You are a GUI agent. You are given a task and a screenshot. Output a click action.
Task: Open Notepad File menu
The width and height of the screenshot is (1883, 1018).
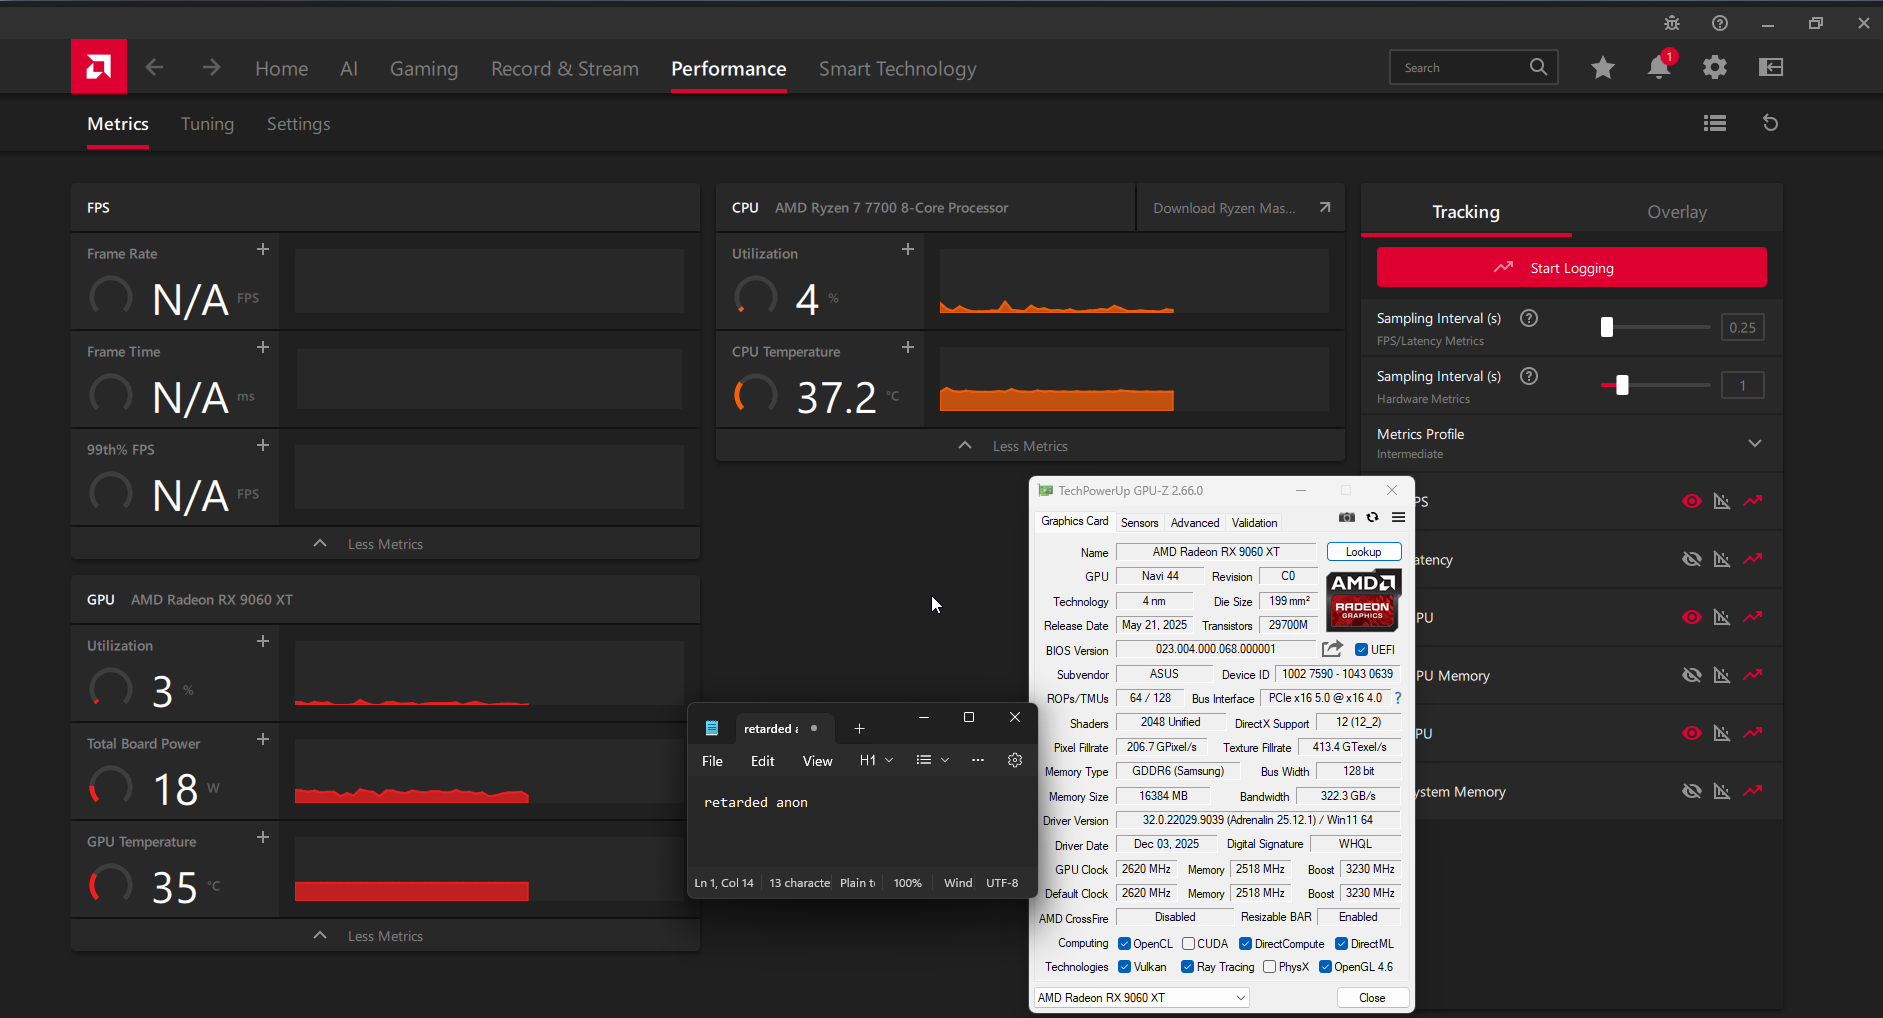click(x=712, y=761)
